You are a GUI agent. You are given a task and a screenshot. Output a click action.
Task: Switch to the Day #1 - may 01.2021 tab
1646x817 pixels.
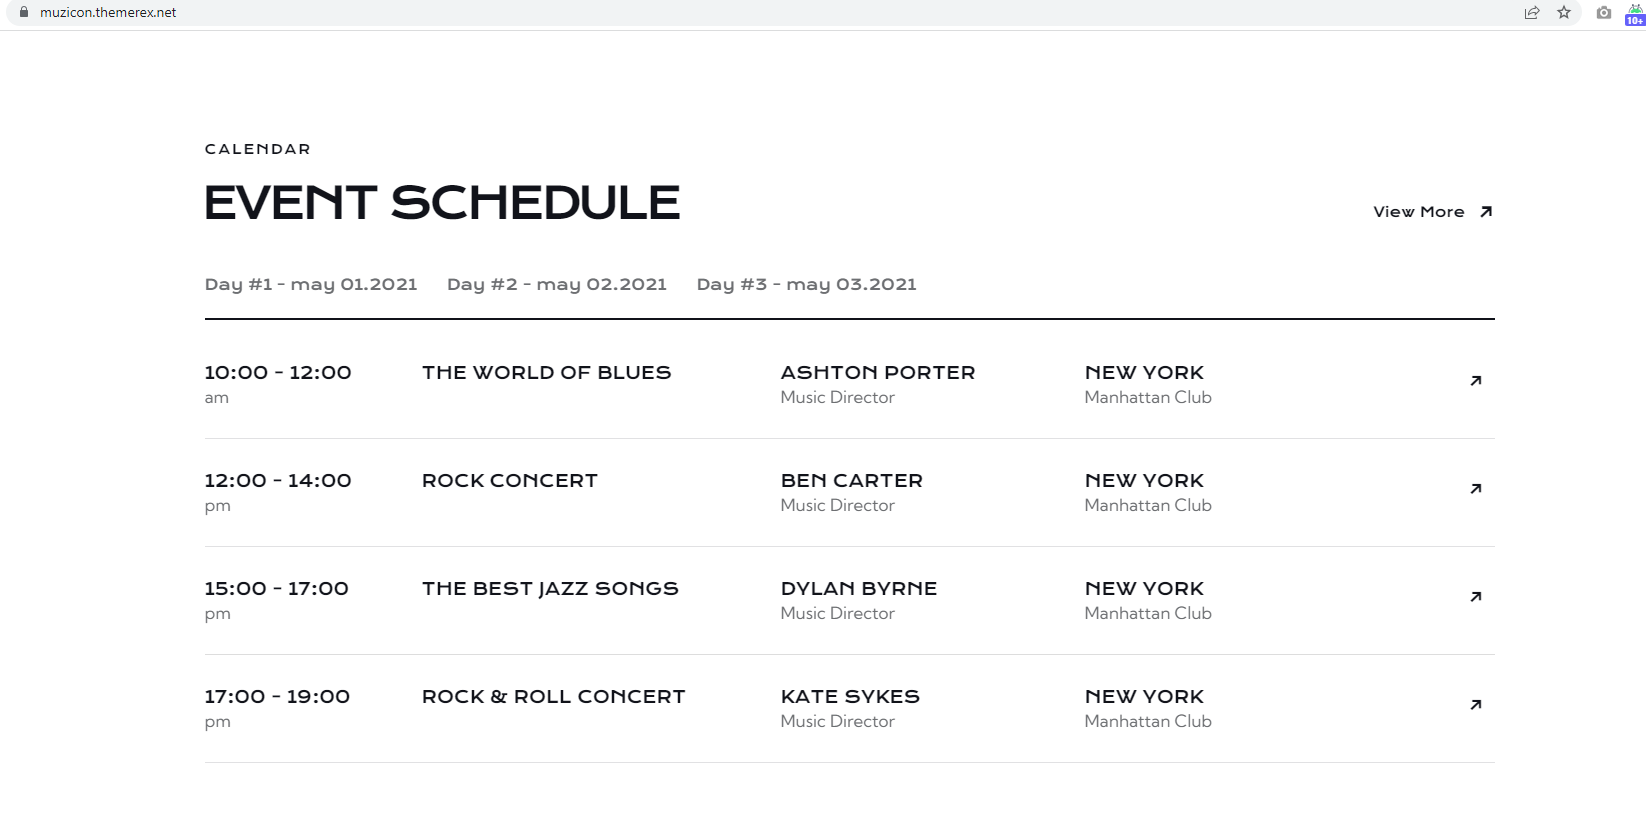tap(311, 285)
